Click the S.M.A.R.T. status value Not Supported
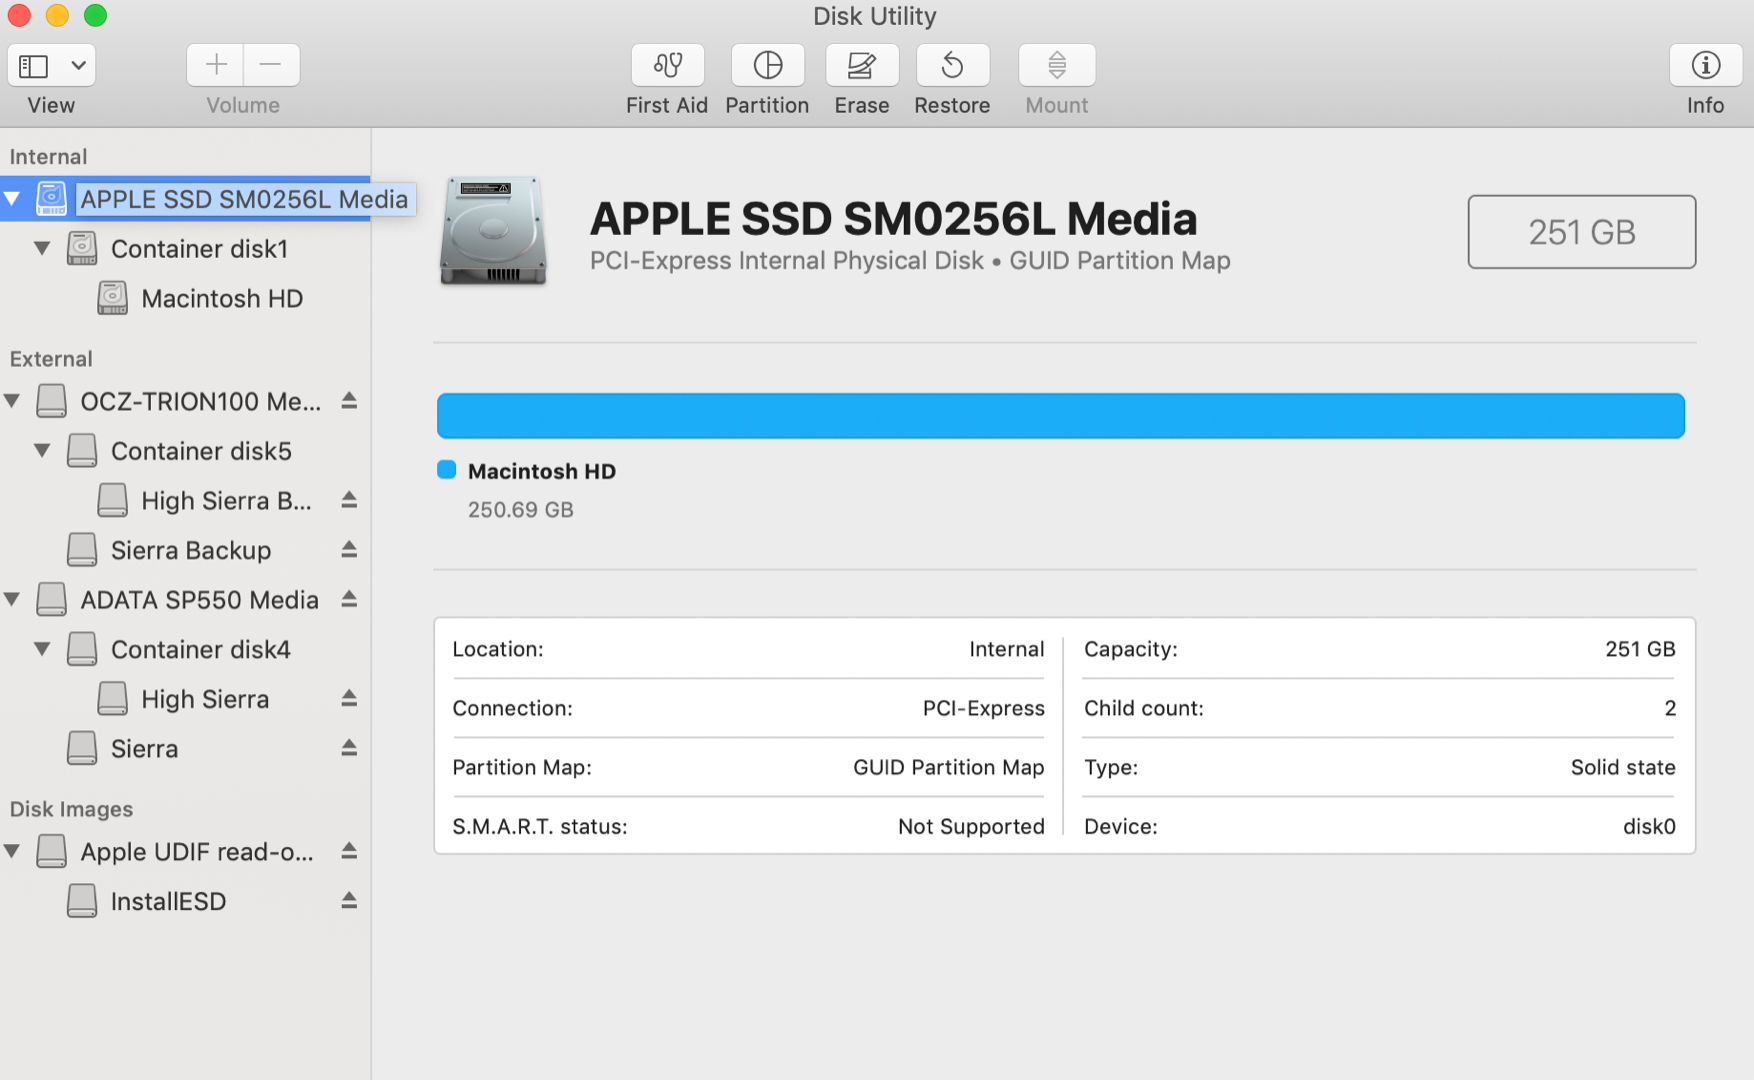1754x1080 pixels. tap(971, 826)
